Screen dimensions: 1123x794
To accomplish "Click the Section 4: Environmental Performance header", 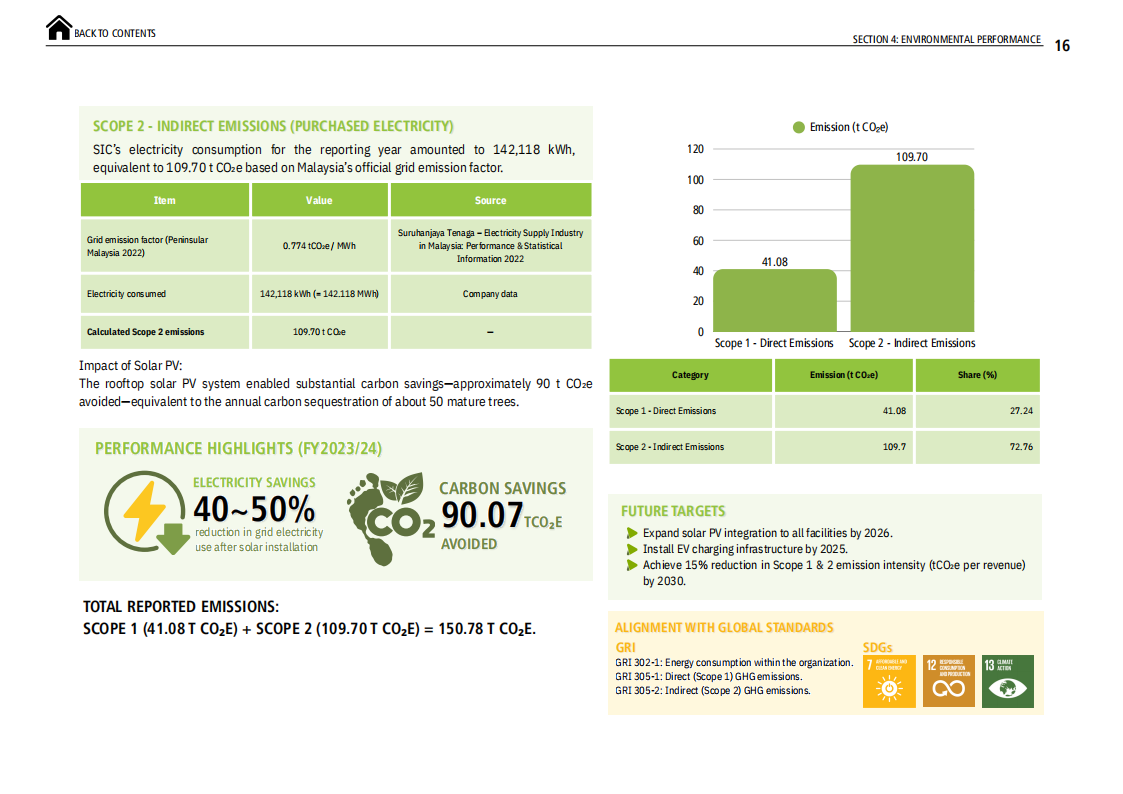I will pos(946,40).
